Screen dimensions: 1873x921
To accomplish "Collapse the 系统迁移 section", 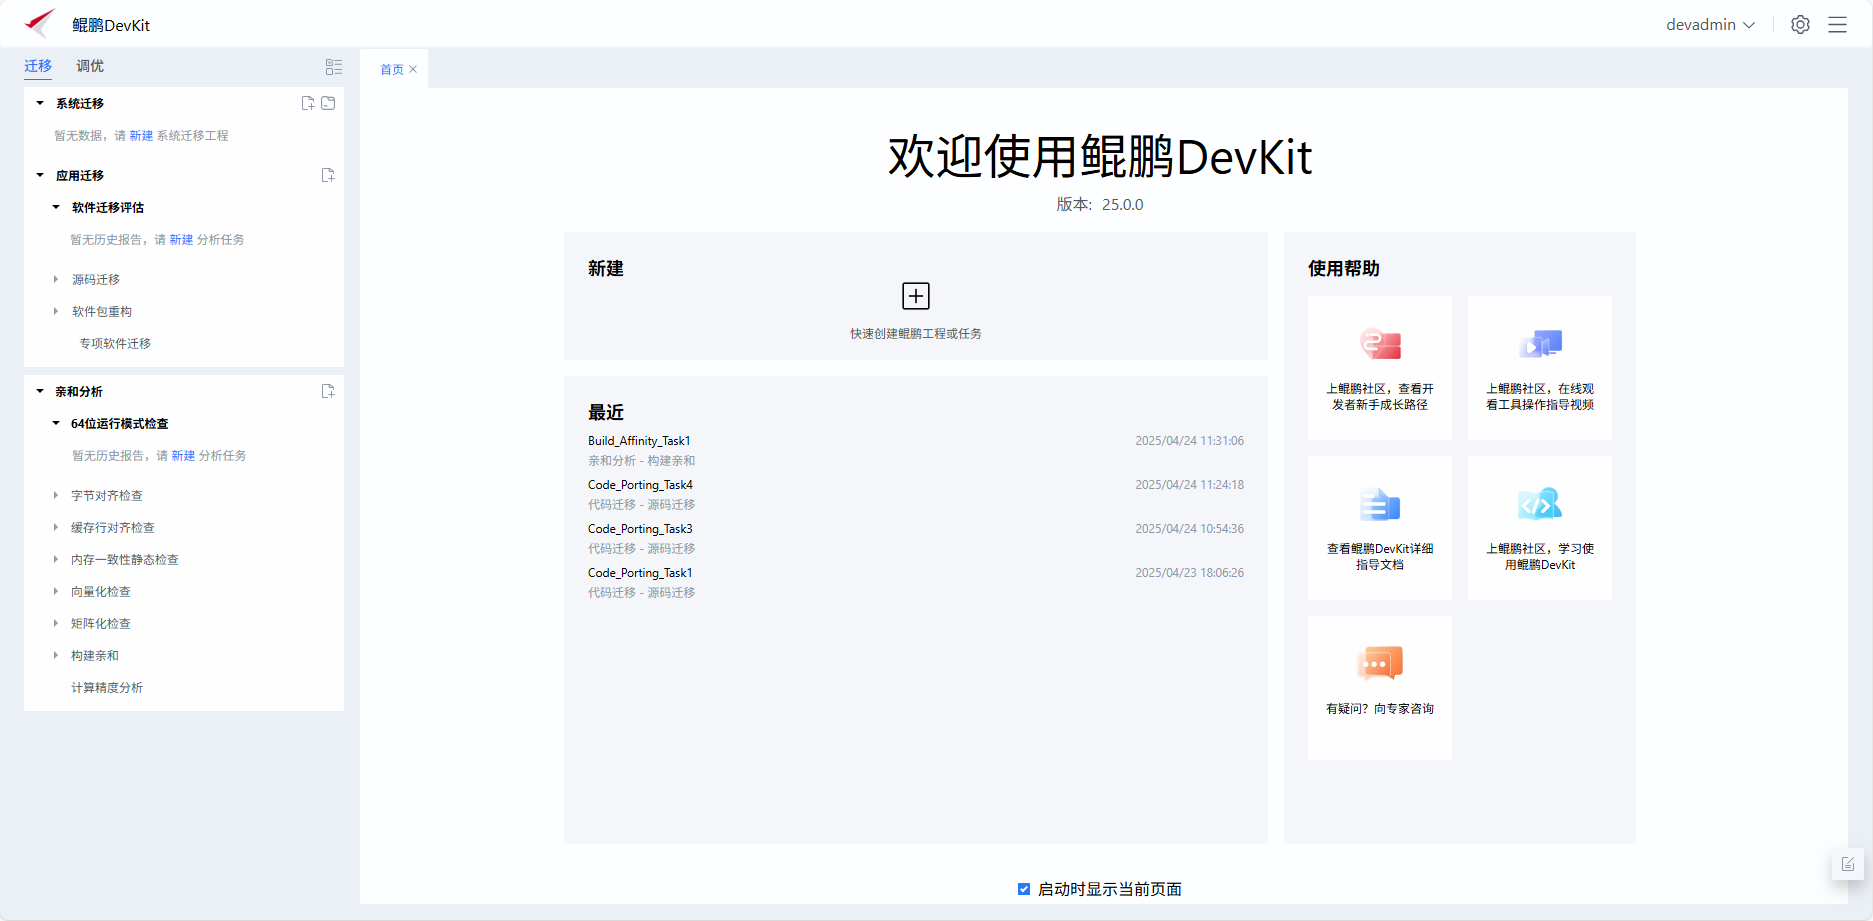I will click(x=40, y=103).
